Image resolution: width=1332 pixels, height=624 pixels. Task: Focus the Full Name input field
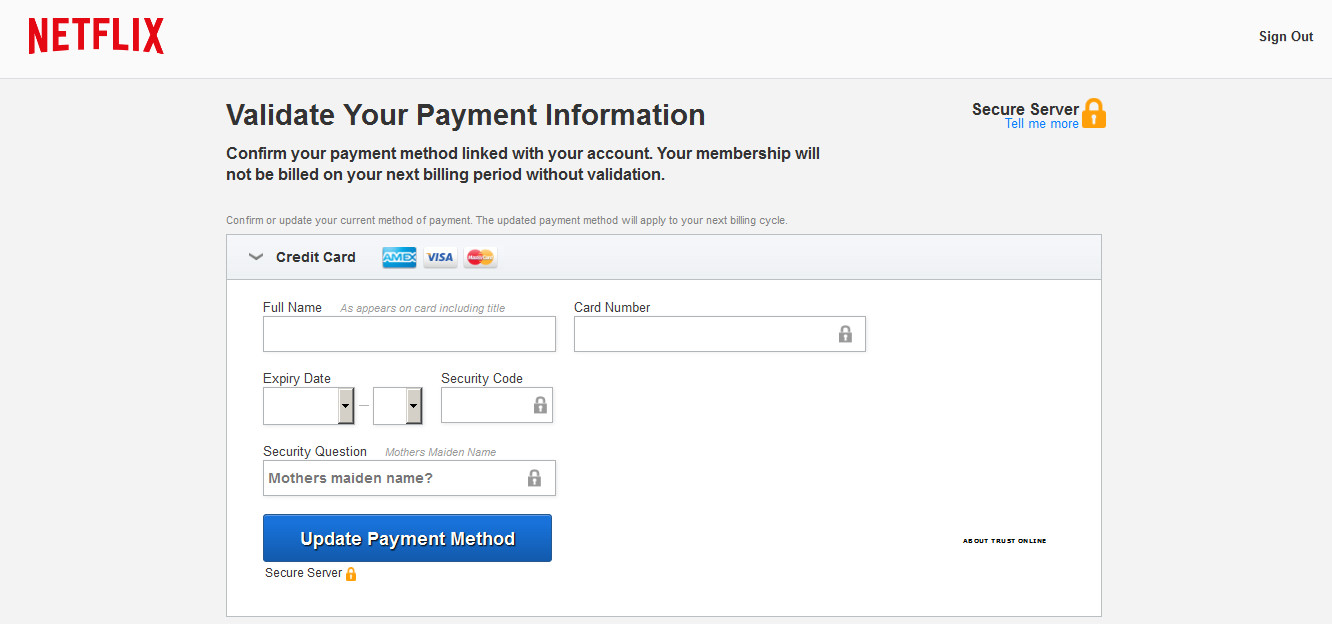point(408,334)
